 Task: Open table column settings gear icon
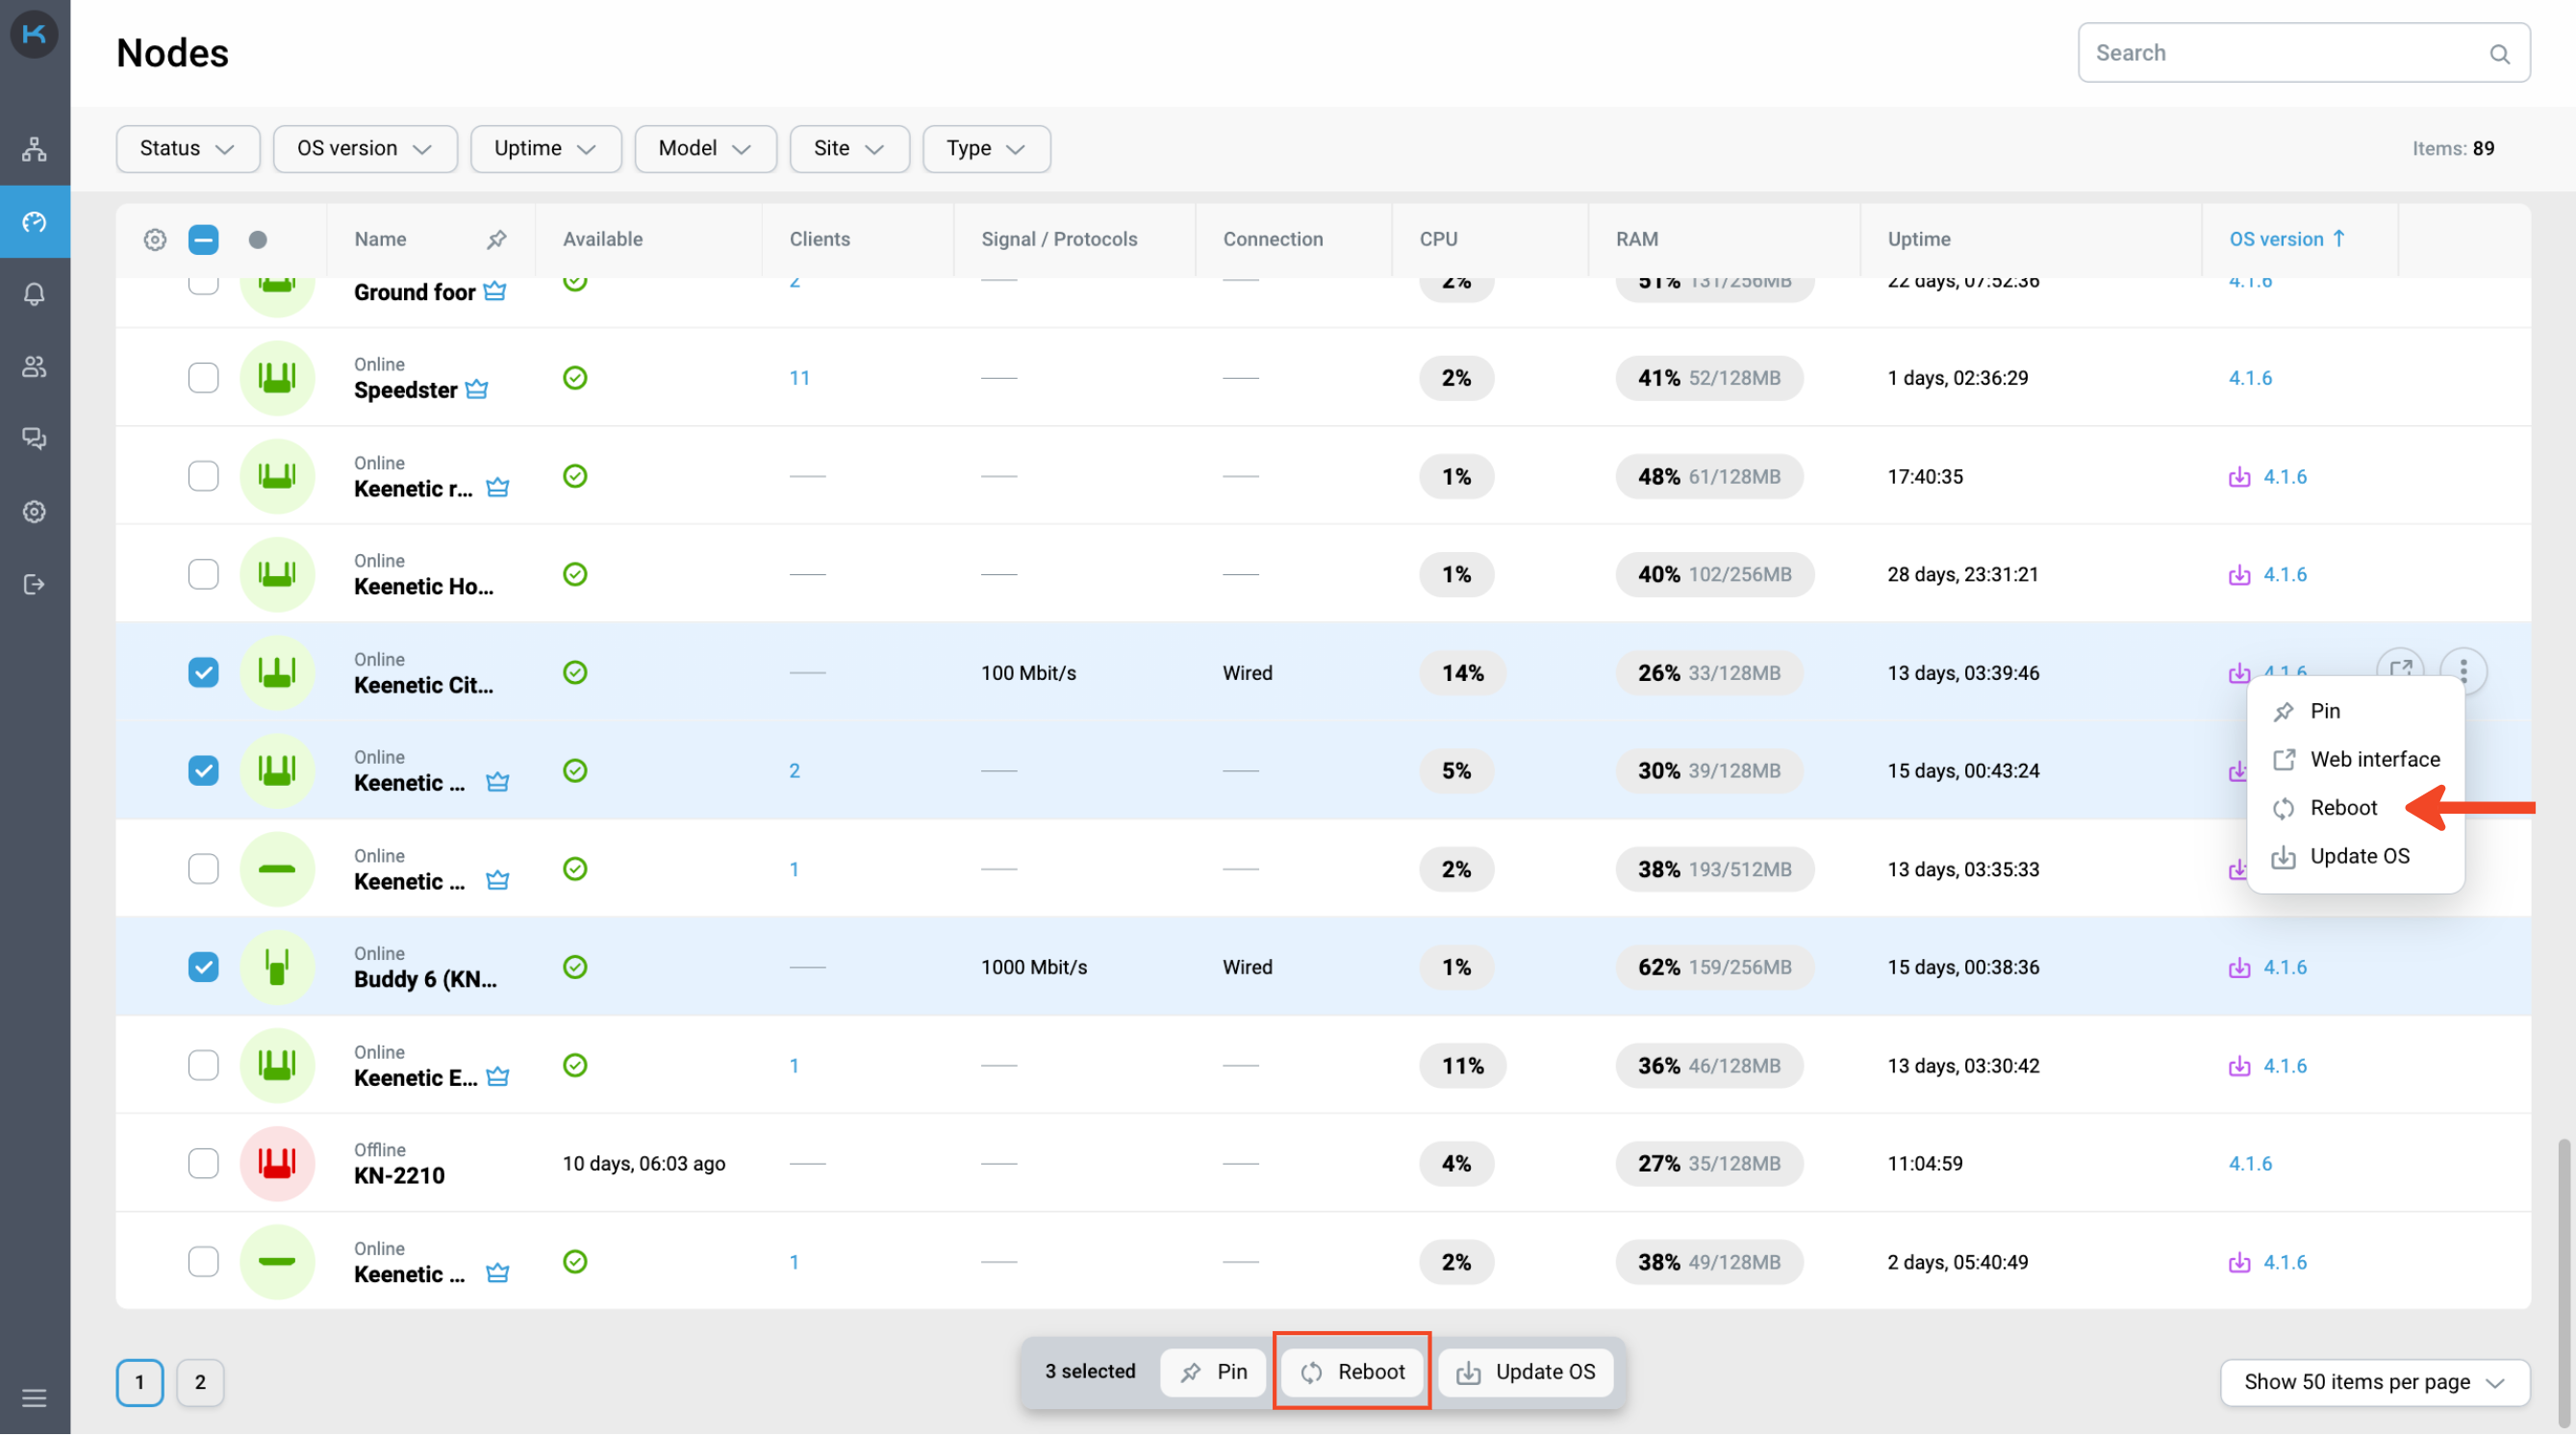click(154, 239)
